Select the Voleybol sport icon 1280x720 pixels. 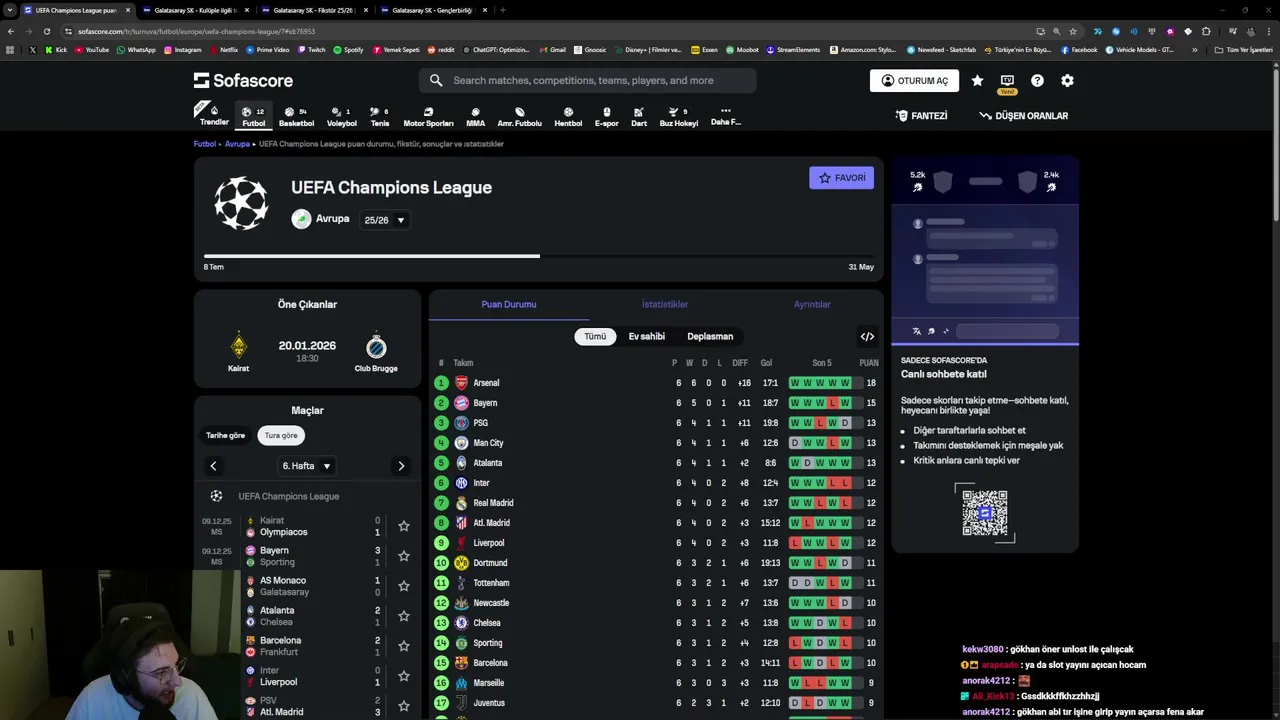click(341, 117)
